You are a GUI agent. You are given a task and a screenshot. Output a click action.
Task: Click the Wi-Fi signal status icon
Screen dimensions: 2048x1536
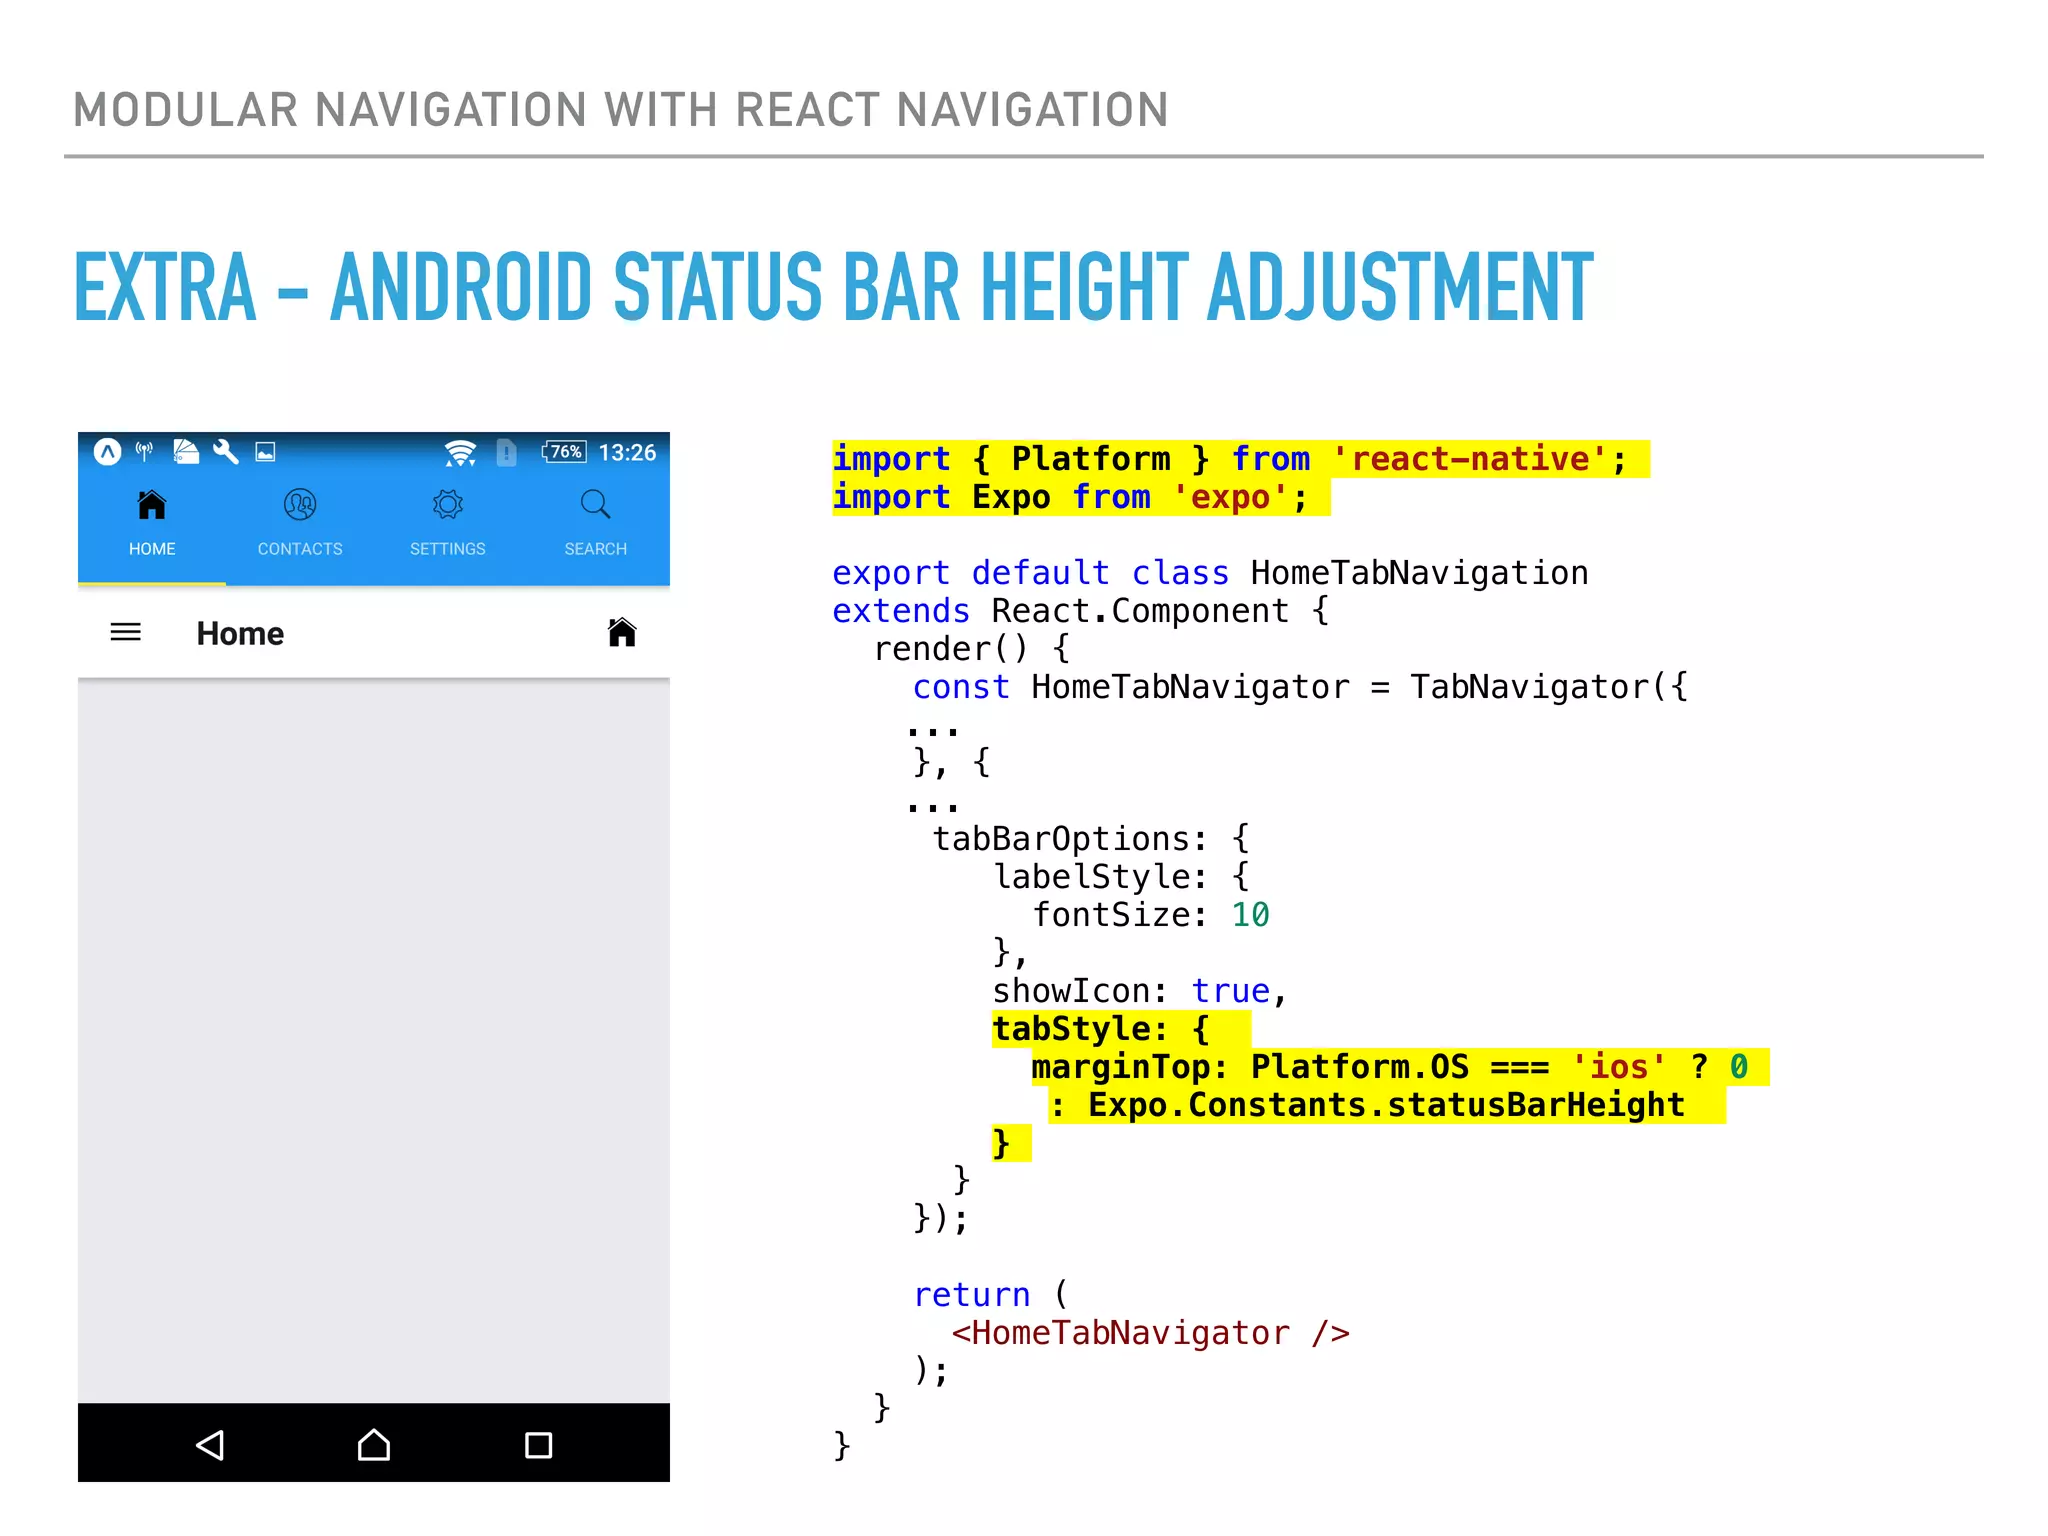[x=461, y=453]
